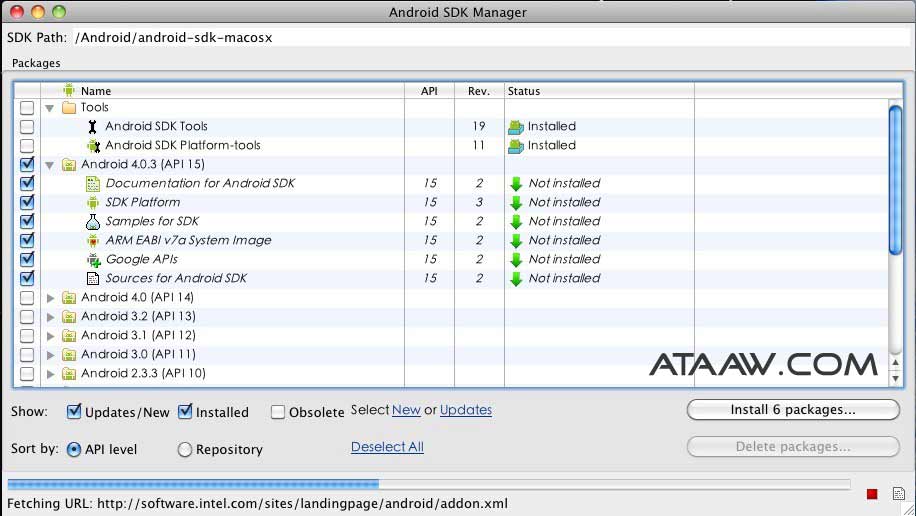Screen dimensions: 916x516
Task: Click the Deselect All link
Action: coord(387,447)
